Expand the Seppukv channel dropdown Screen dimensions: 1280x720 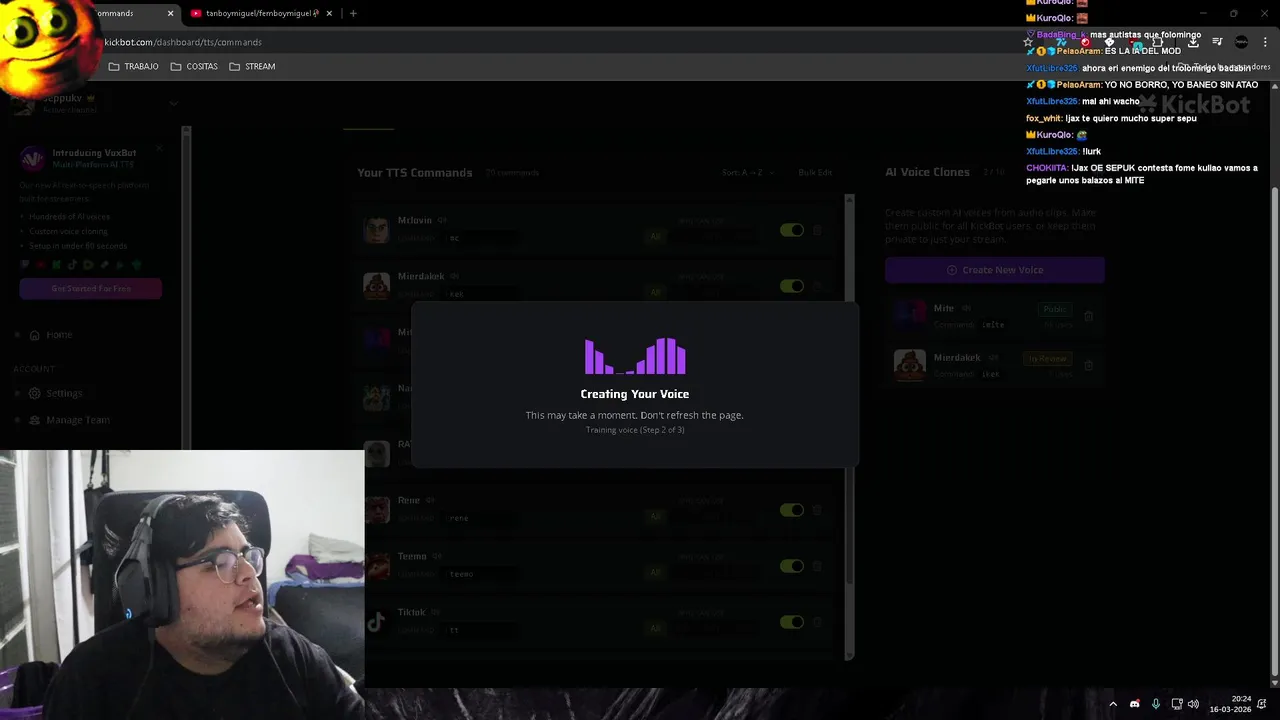coord(173,103)
